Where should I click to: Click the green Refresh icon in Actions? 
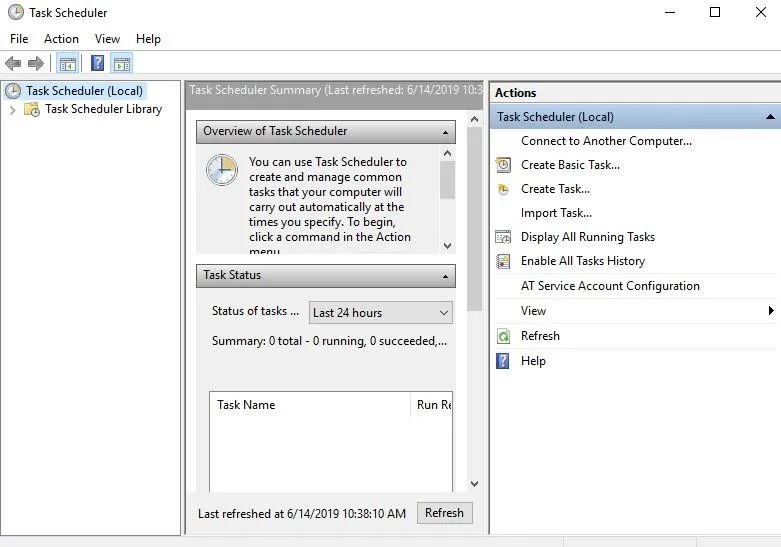(504, 336)
